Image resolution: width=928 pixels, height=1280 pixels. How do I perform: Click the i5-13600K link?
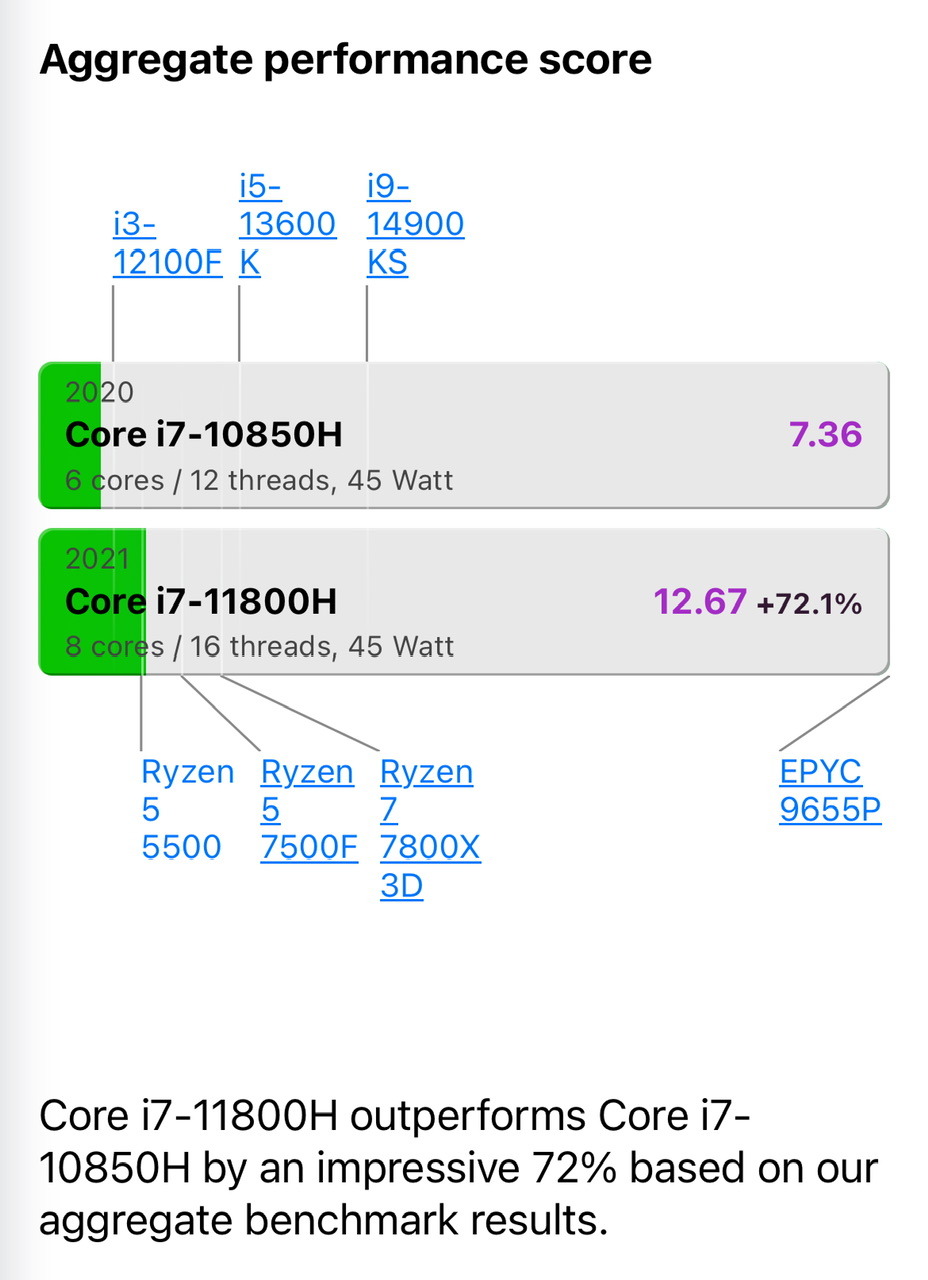[x=287, y=224]
